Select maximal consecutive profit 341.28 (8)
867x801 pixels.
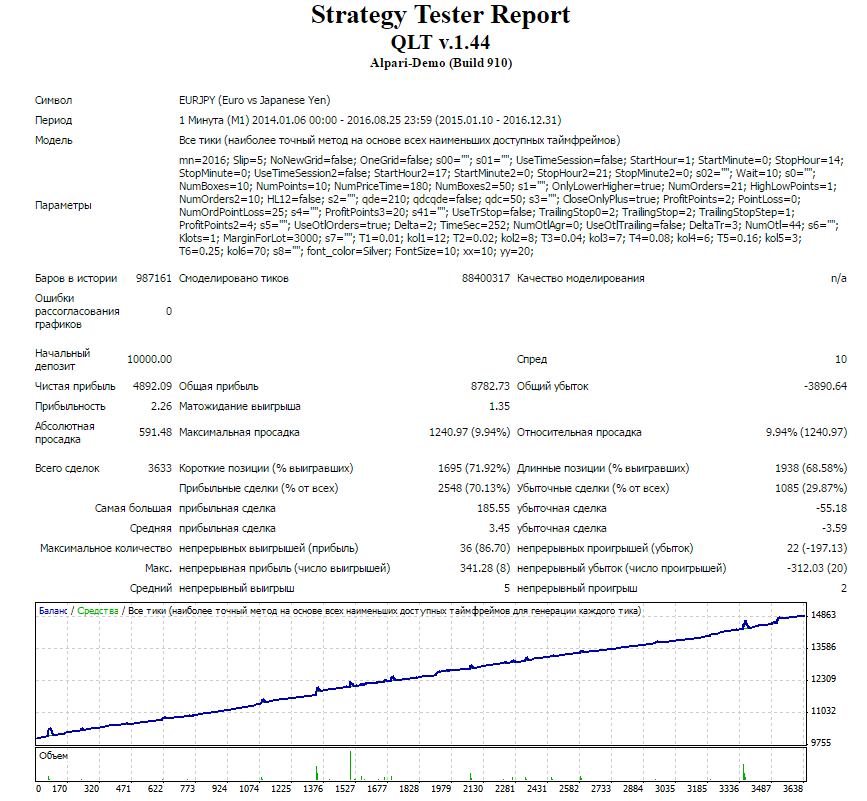click(485, 568)
